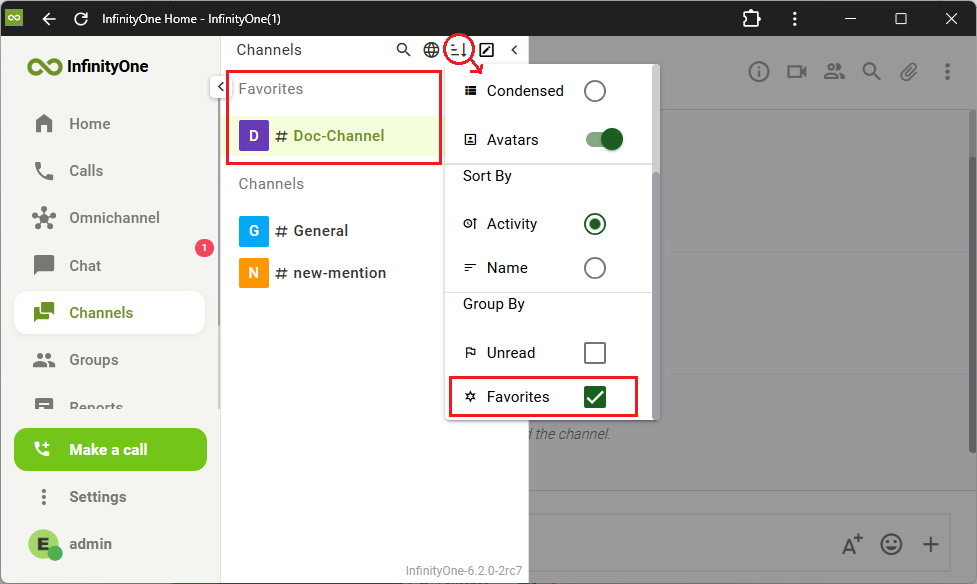
Task: Open the chat header three-dot menu
Action: pyautogui.click(x=947, y=72)
